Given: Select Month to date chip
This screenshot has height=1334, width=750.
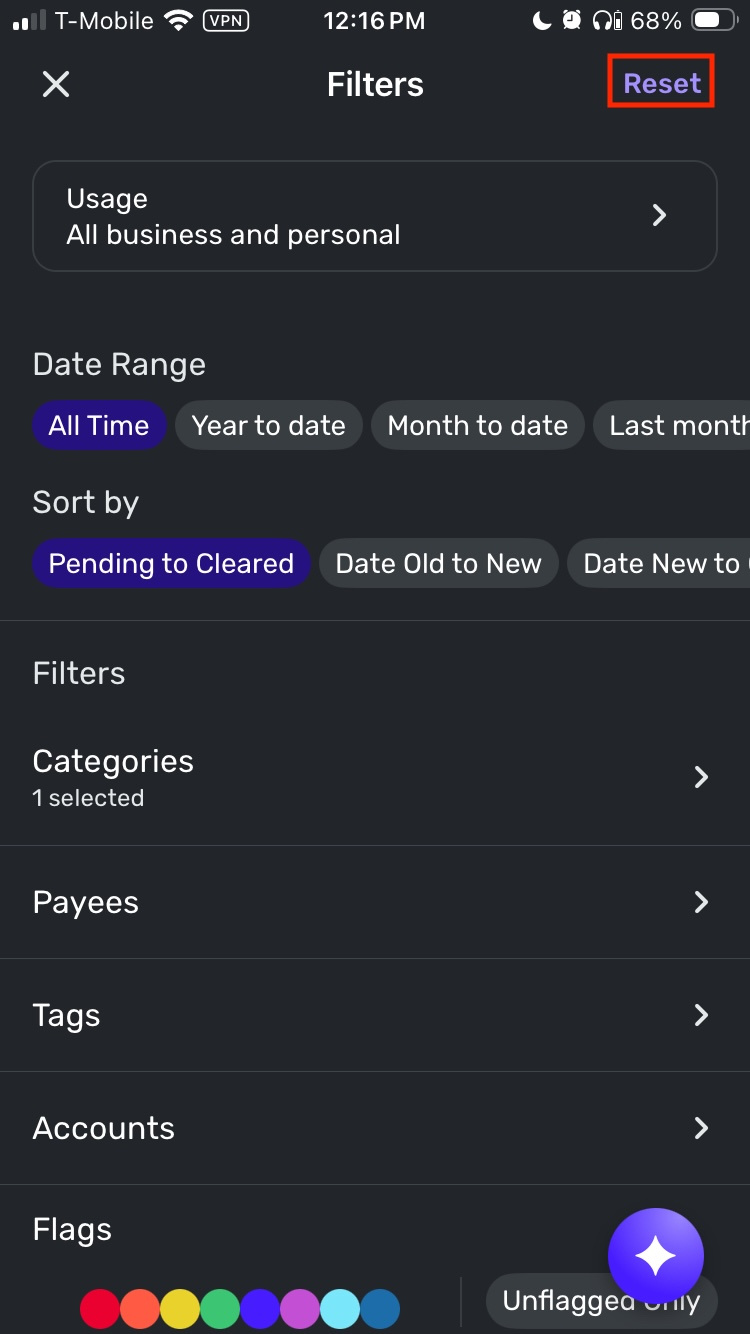Looking at the screenshot, I should tap(477, 426).
